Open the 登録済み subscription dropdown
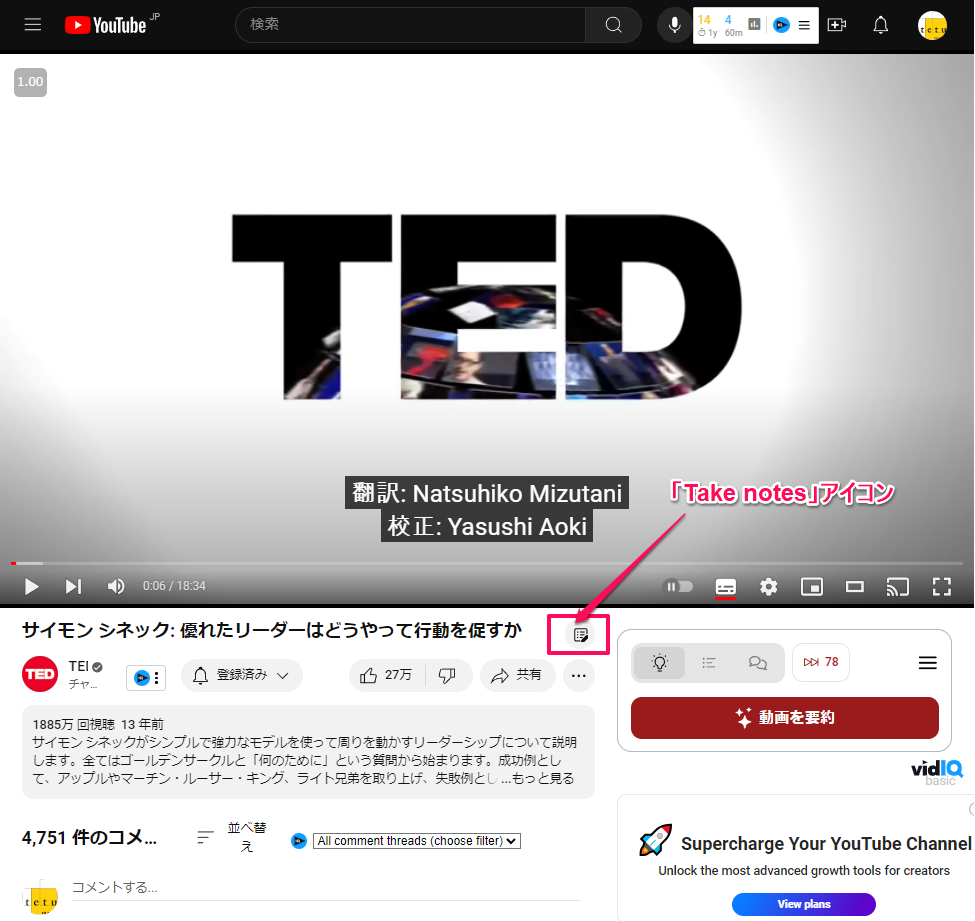 tap(242, 675)
